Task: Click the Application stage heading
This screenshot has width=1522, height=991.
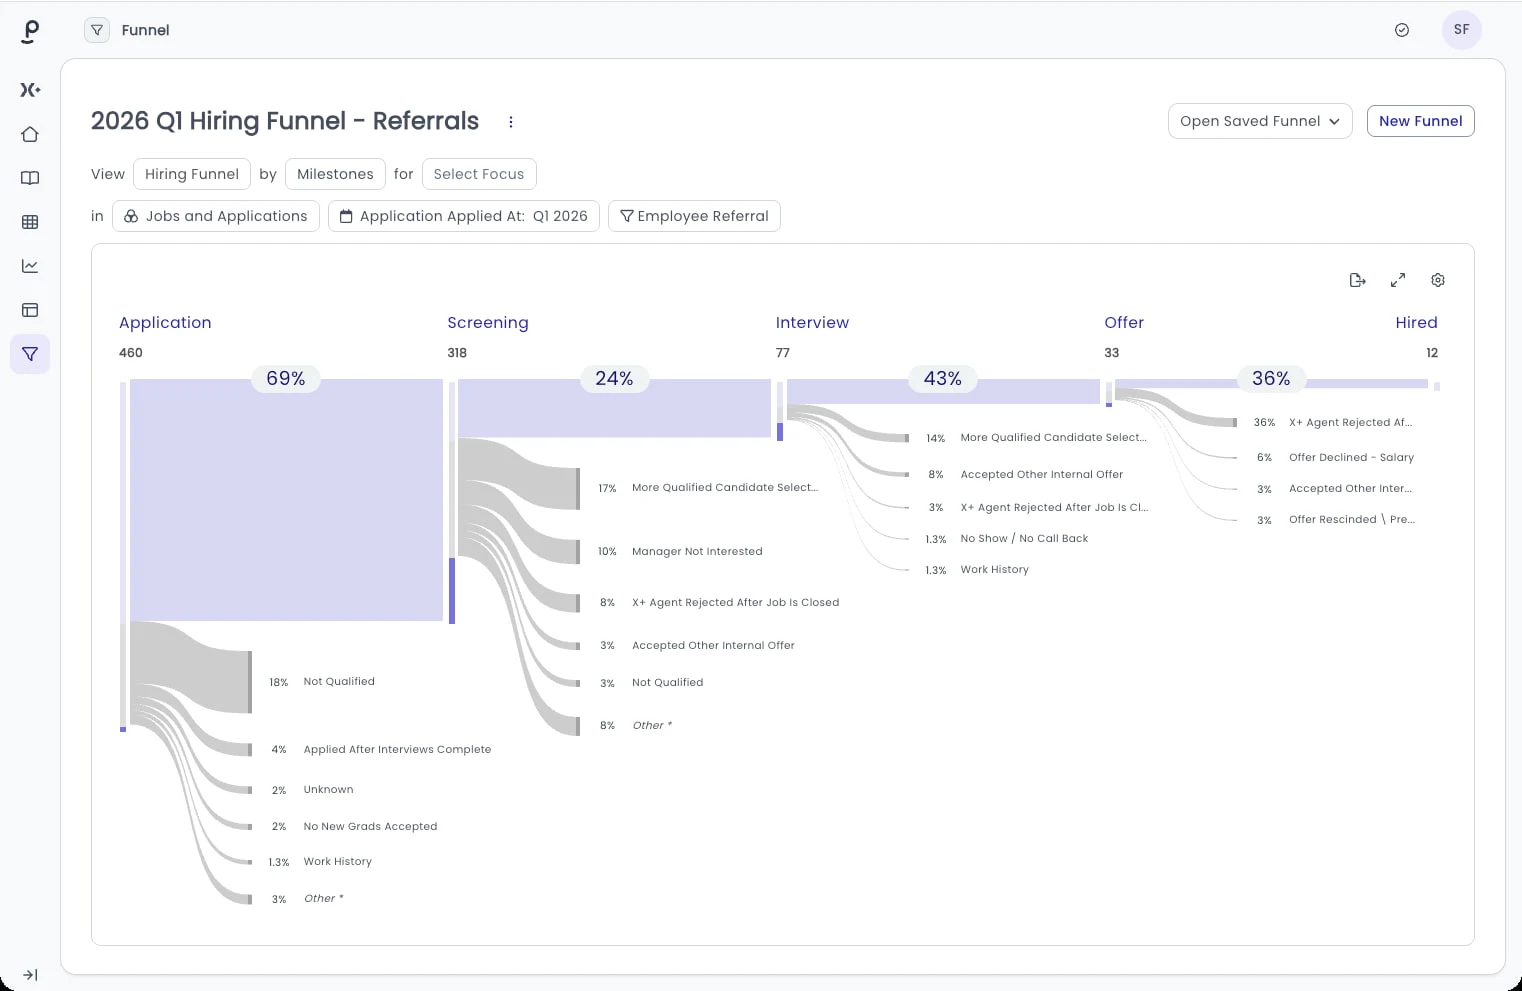Action: pyautogui.click(x=165, y=322)
